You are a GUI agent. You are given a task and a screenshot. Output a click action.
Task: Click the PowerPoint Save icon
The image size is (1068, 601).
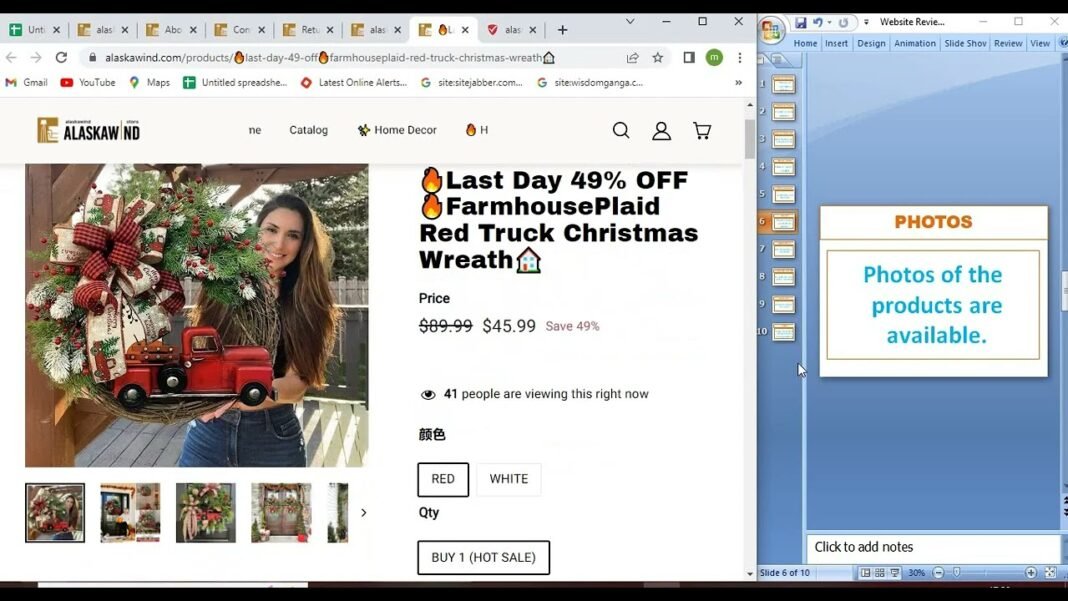coord(801,22)
